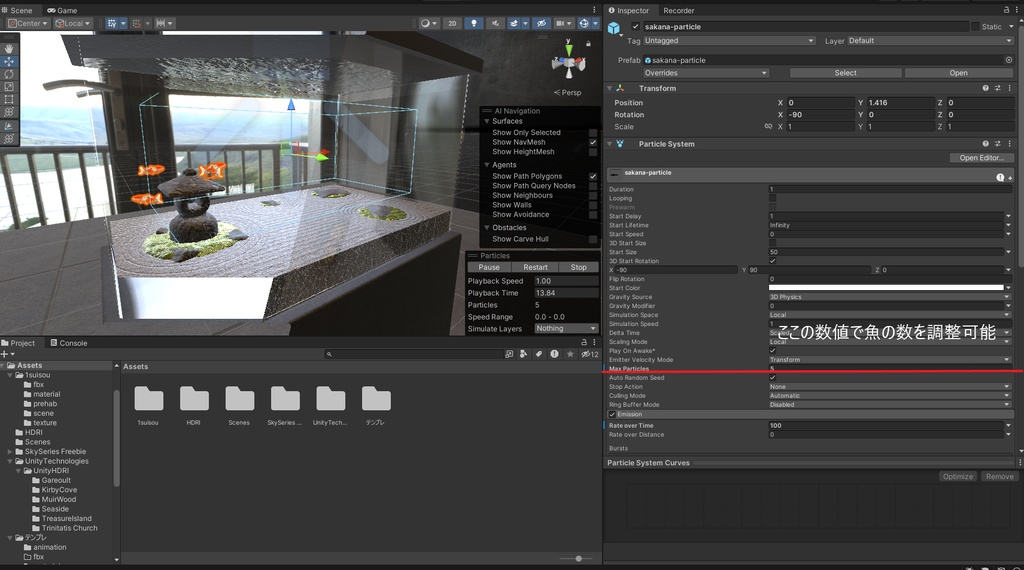Enable the Static checkbox
The width and height of the screenshot is (1024, 570).
975,27
